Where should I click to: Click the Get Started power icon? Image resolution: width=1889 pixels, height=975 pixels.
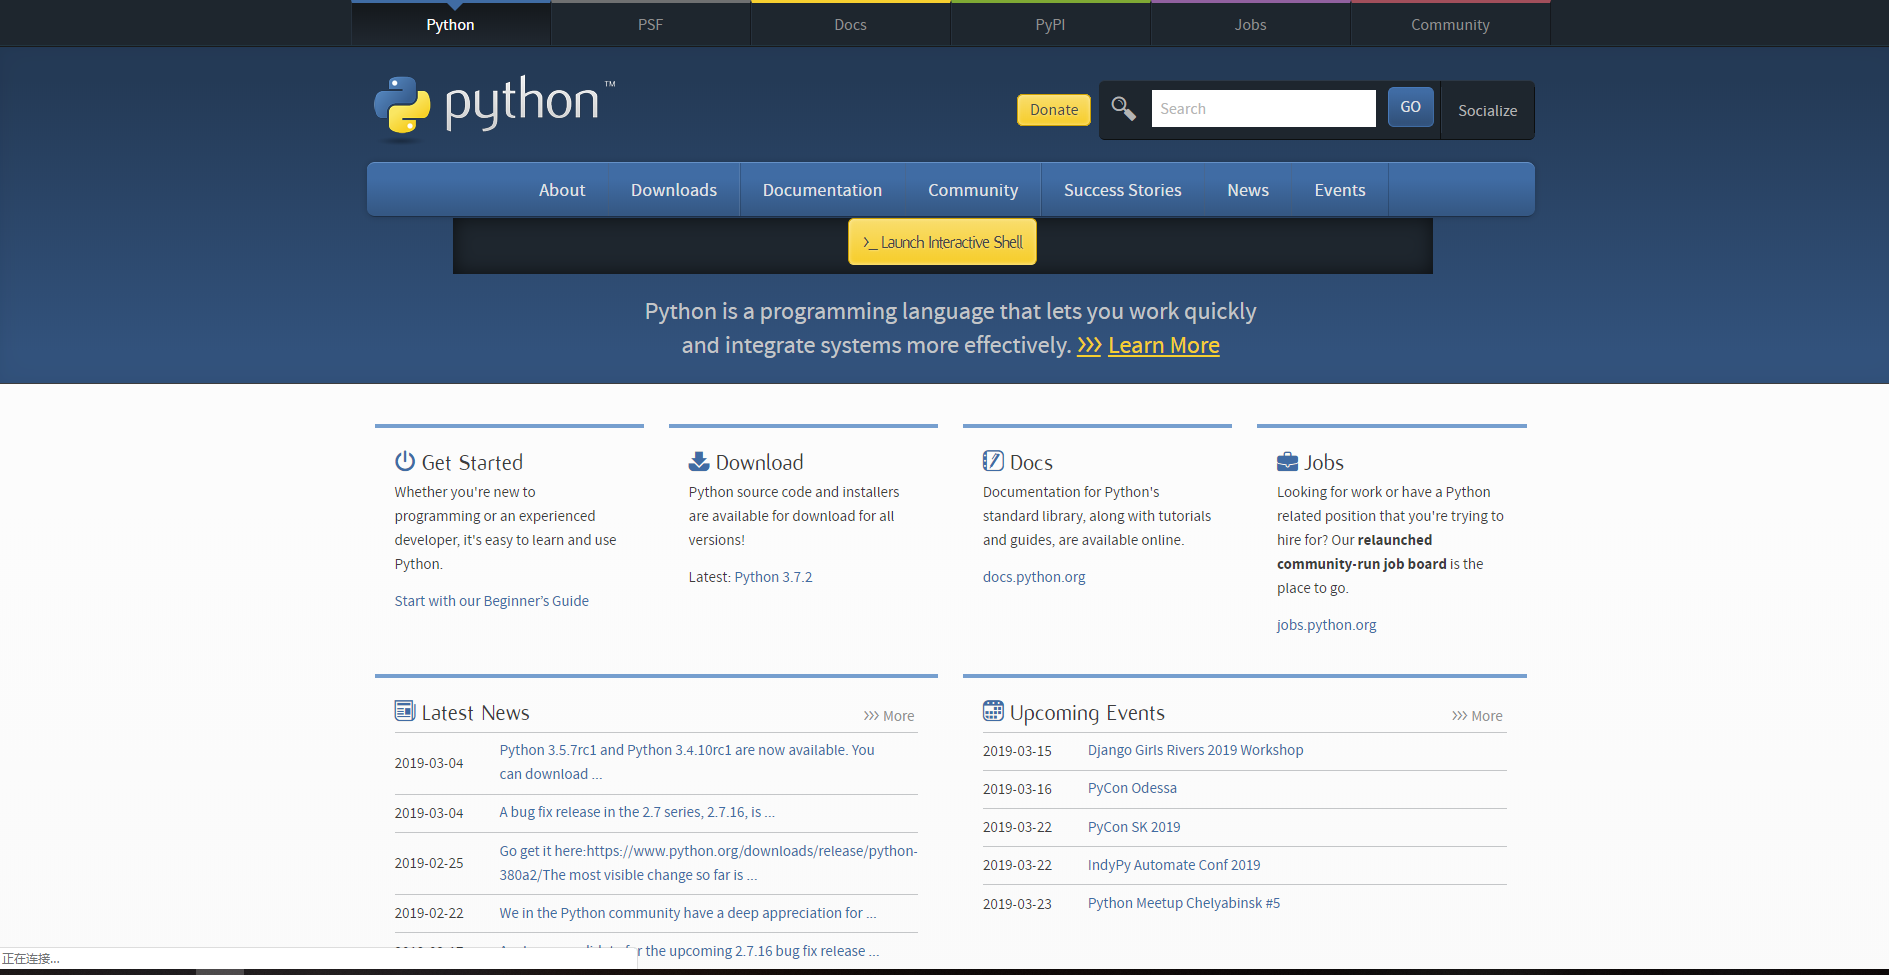(405, 461)
